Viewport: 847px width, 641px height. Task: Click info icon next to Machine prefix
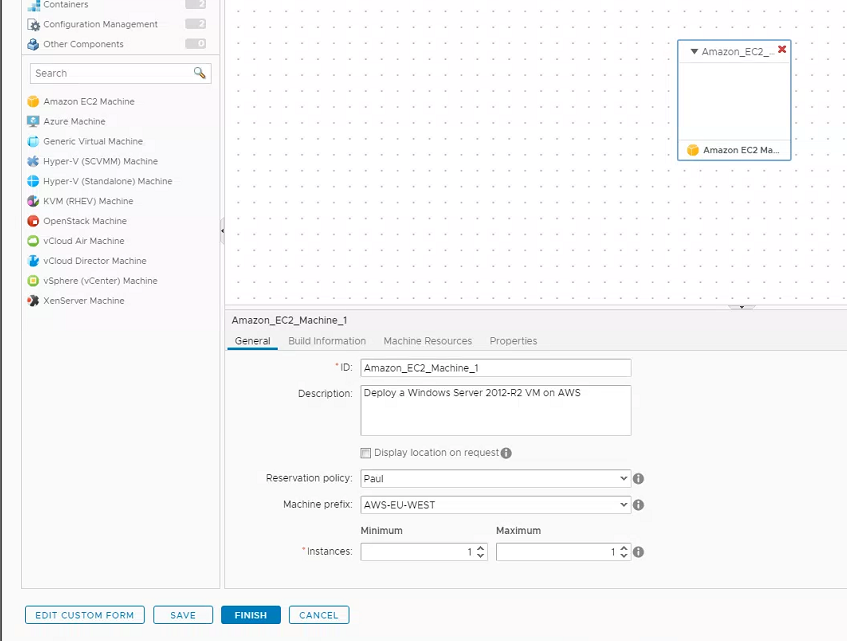pyautogui.click(x=638, y=505)
